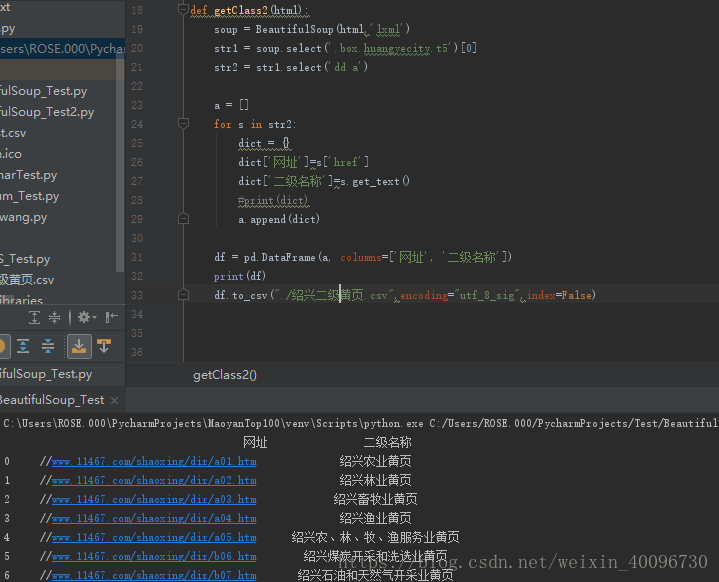Viewport: 719px width, 582px height.
Task: Click the Expand All icon in project toolbar
Action: [x=34, y=317]
